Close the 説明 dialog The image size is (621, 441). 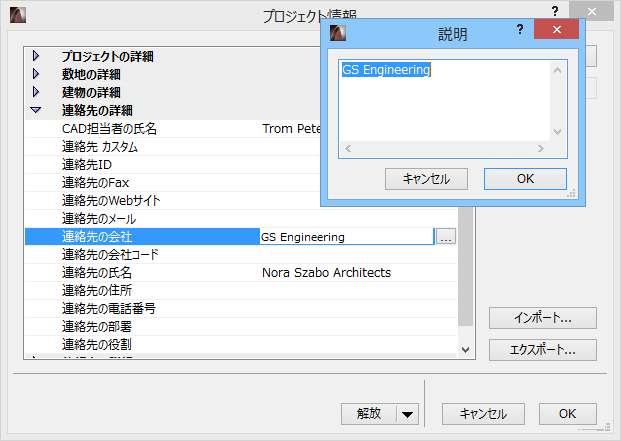click(x=556, y=29)
